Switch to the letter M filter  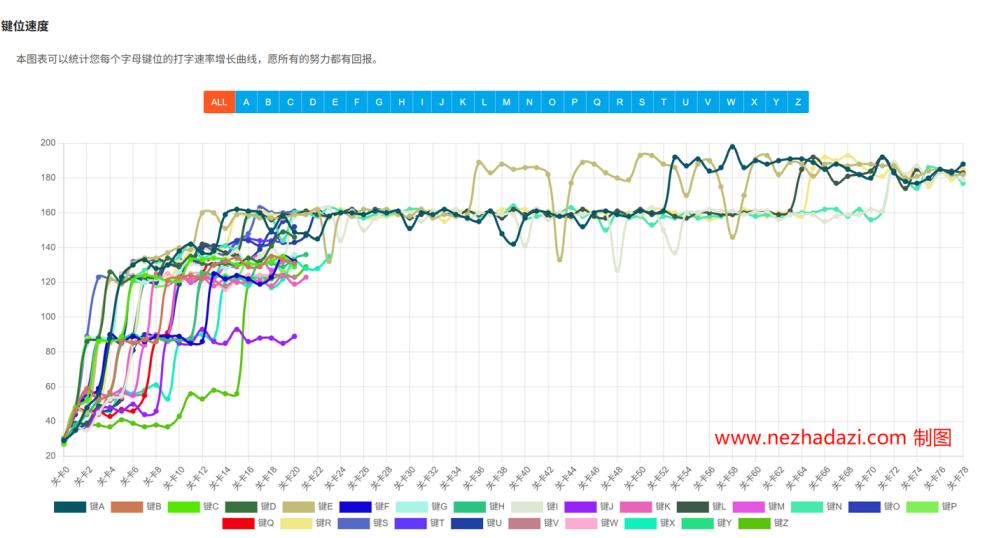tap(506, 102)
